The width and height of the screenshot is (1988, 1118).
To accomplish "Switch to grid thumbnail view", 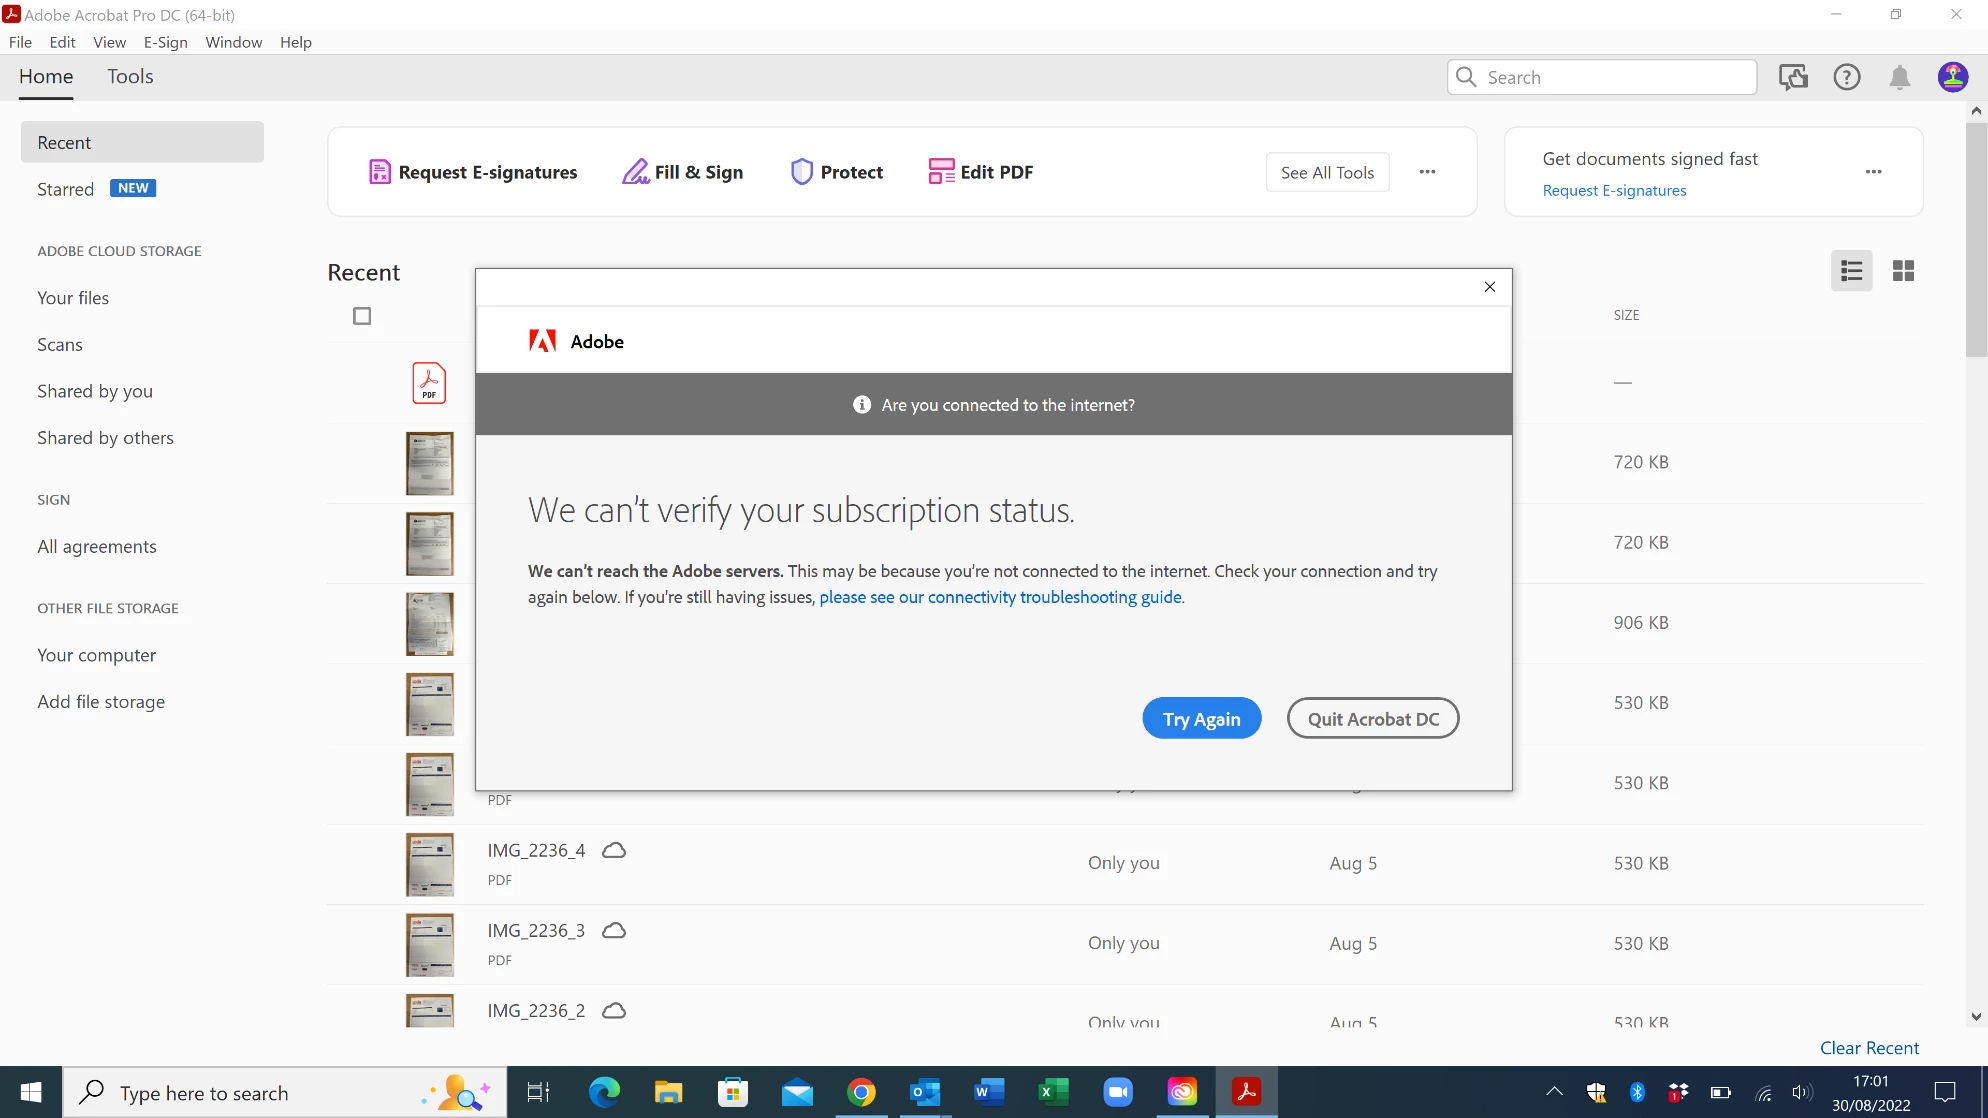I will coord(1903,271).
